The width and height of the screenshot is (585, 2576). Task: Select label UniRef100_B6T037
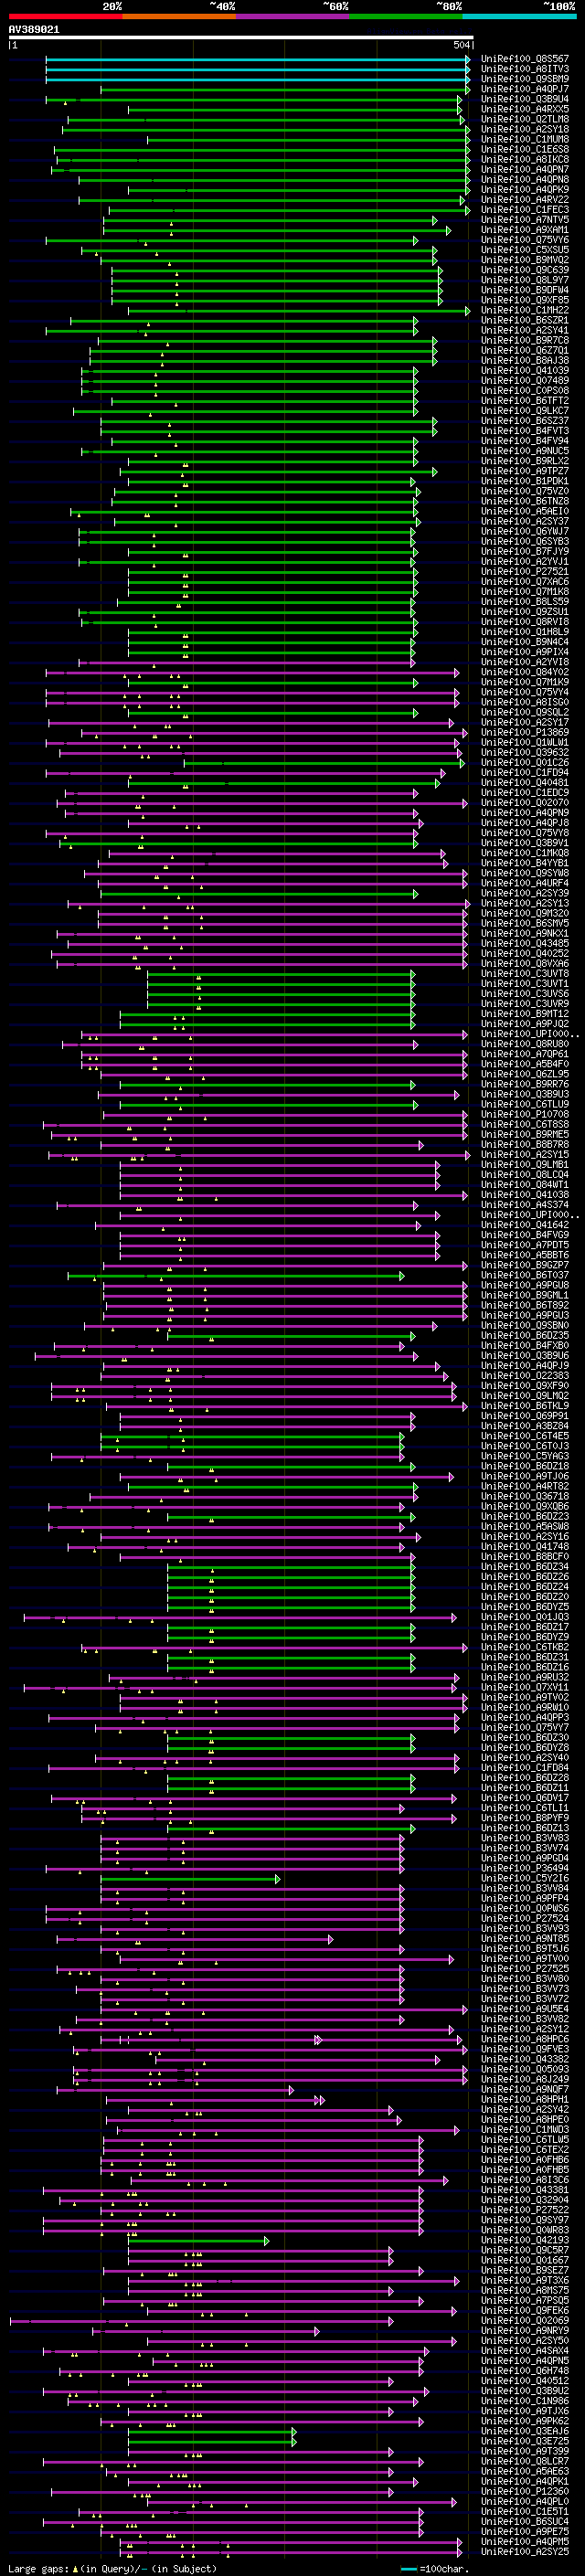pos(525,1275)
